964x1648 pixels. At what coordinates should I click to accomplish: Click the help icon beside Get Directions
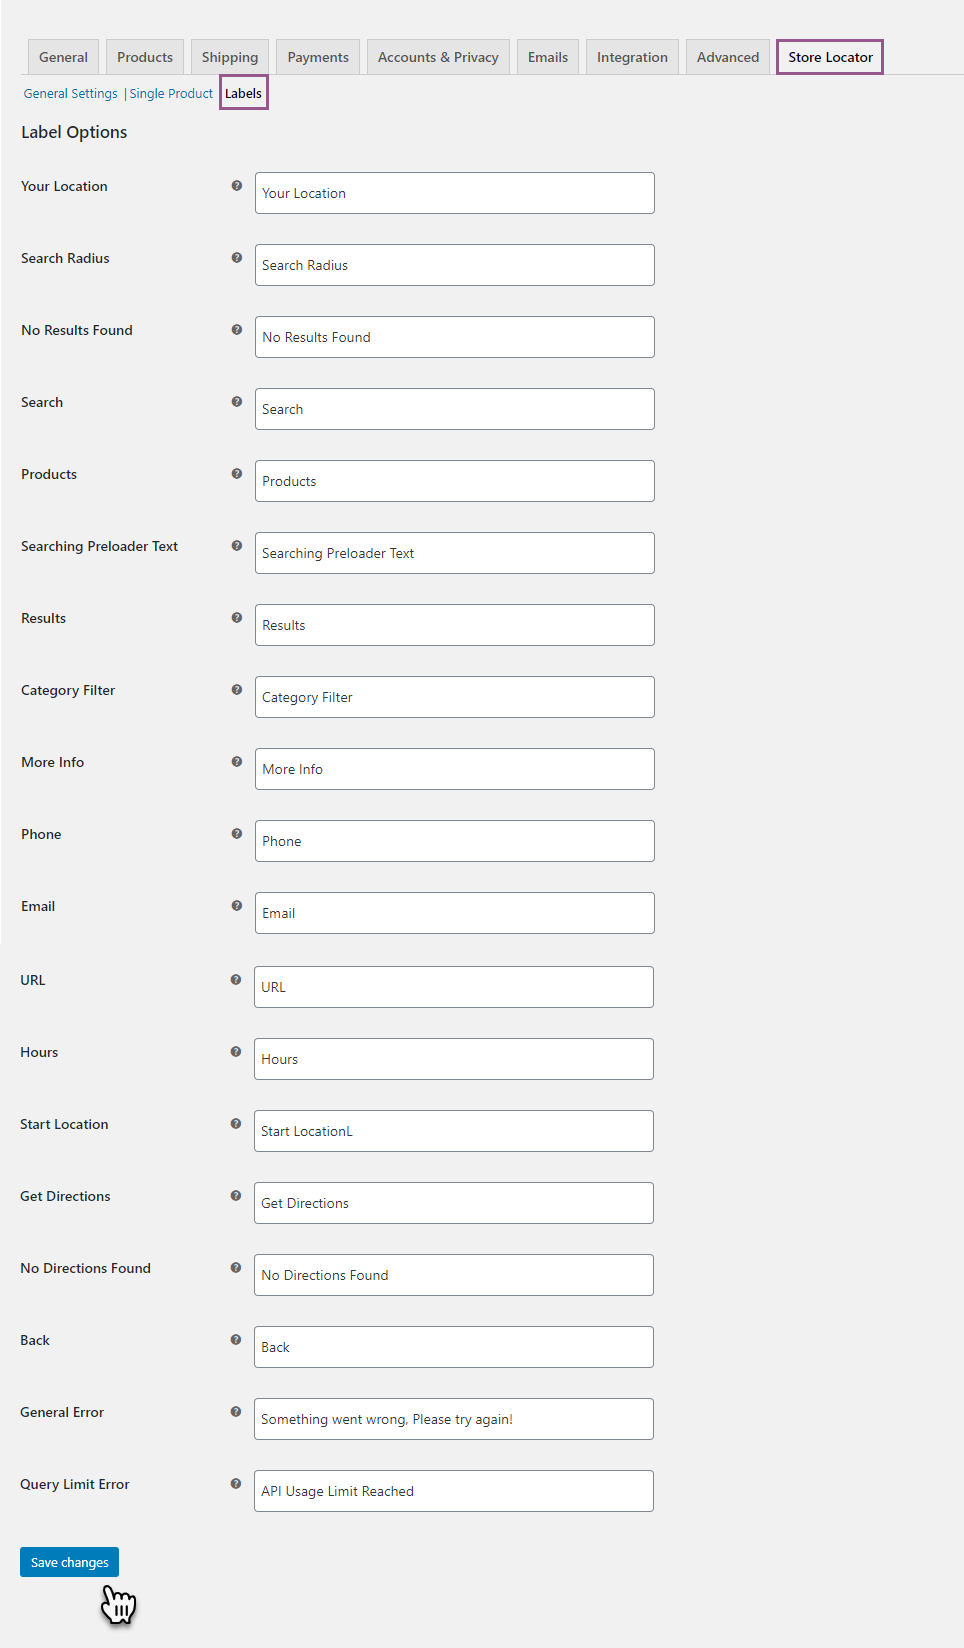(236, 1194)
